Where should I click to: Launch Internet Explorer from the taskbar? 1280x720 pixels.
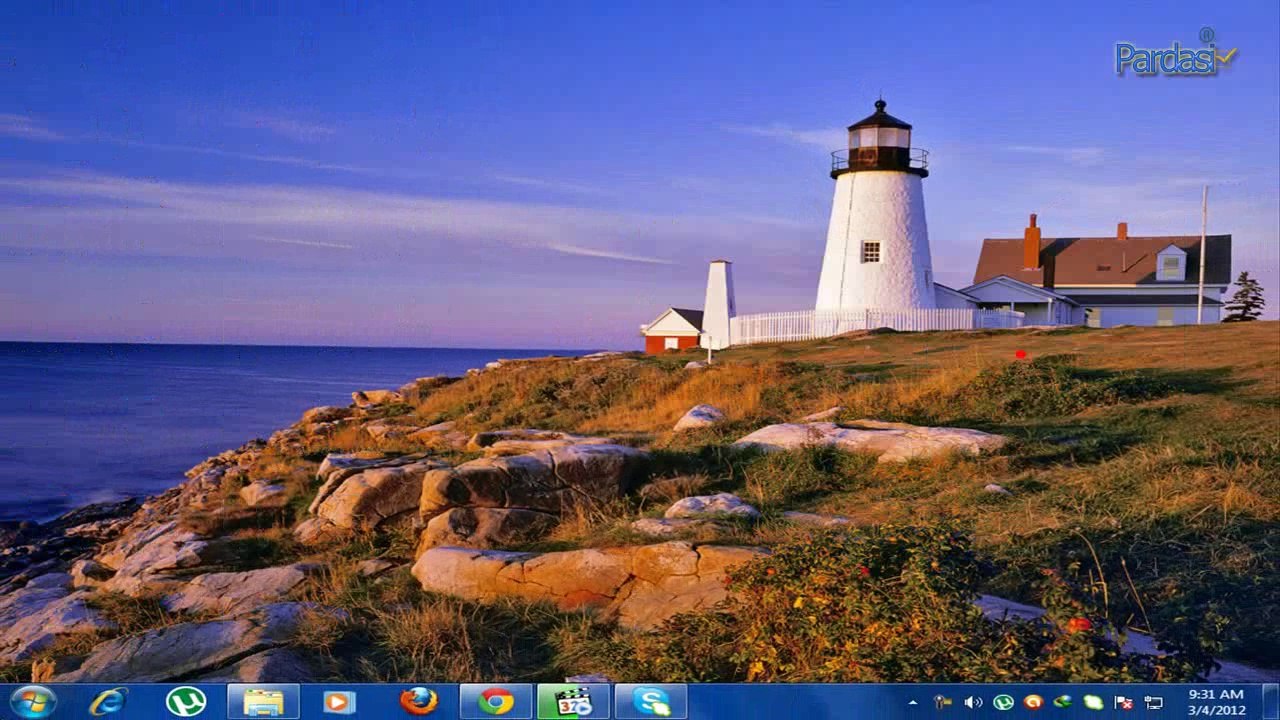click(108, 701)
